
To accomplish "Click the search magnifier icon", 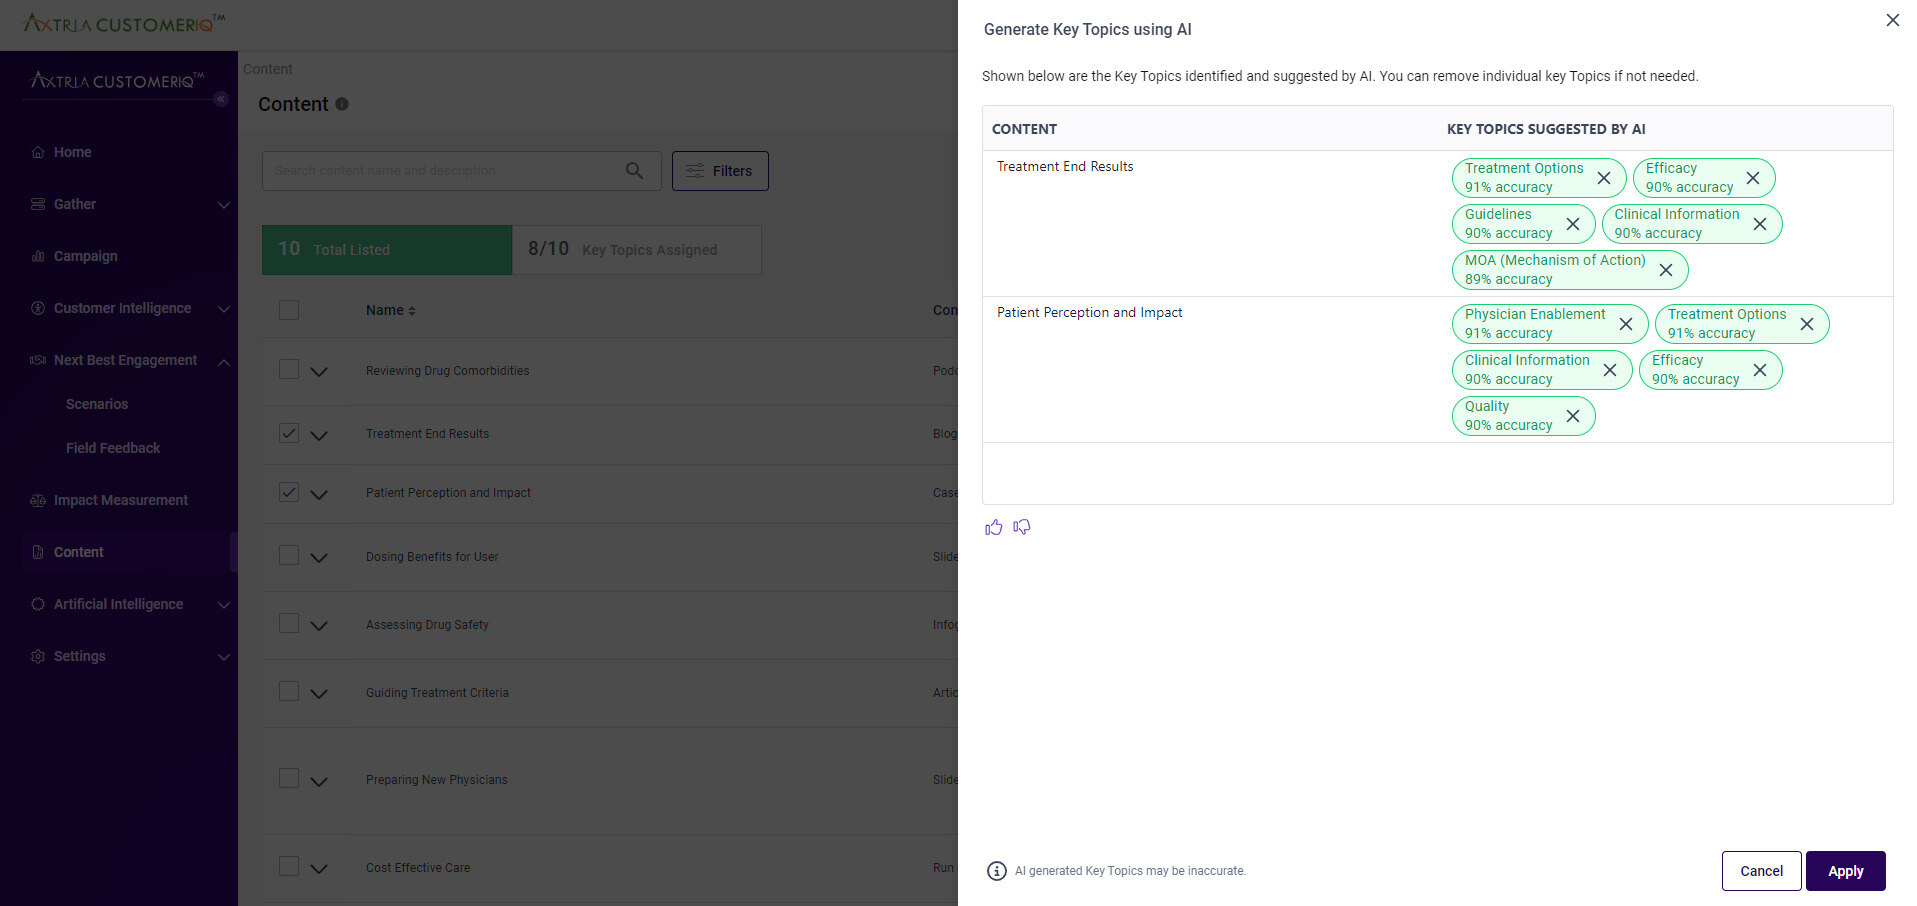I will coord(635,170).
